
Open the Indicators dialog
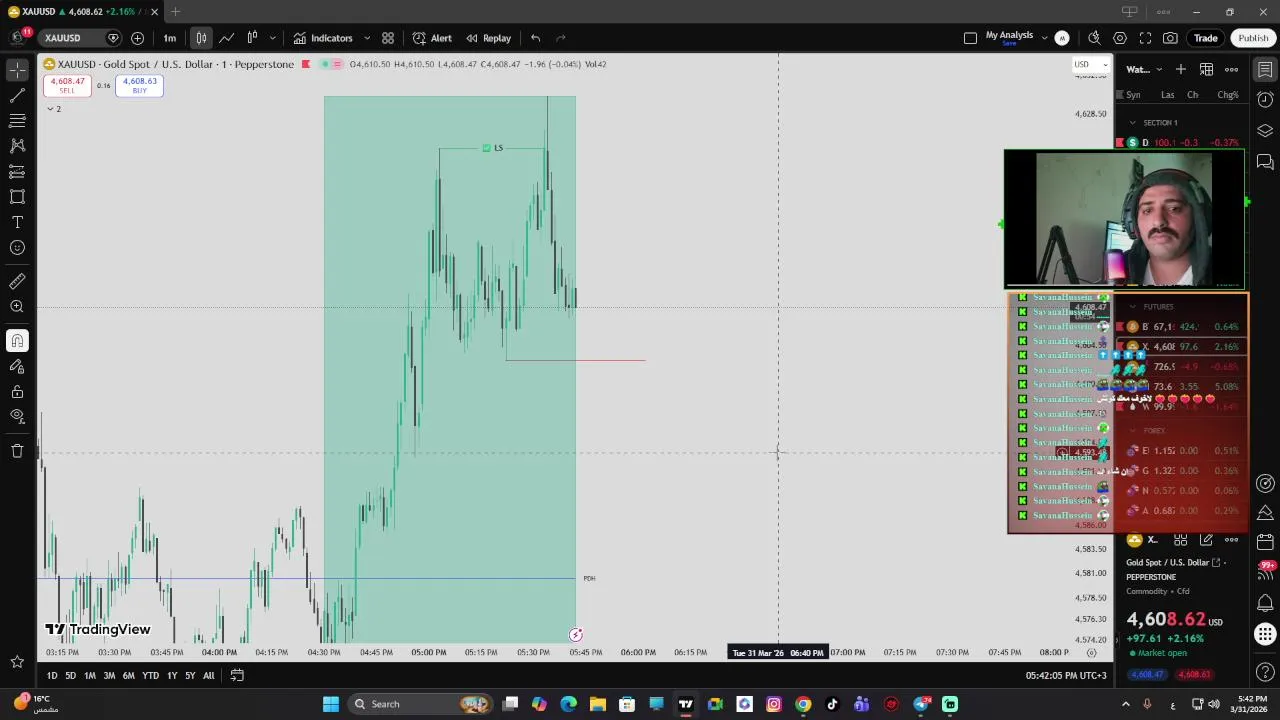(323, 38)
